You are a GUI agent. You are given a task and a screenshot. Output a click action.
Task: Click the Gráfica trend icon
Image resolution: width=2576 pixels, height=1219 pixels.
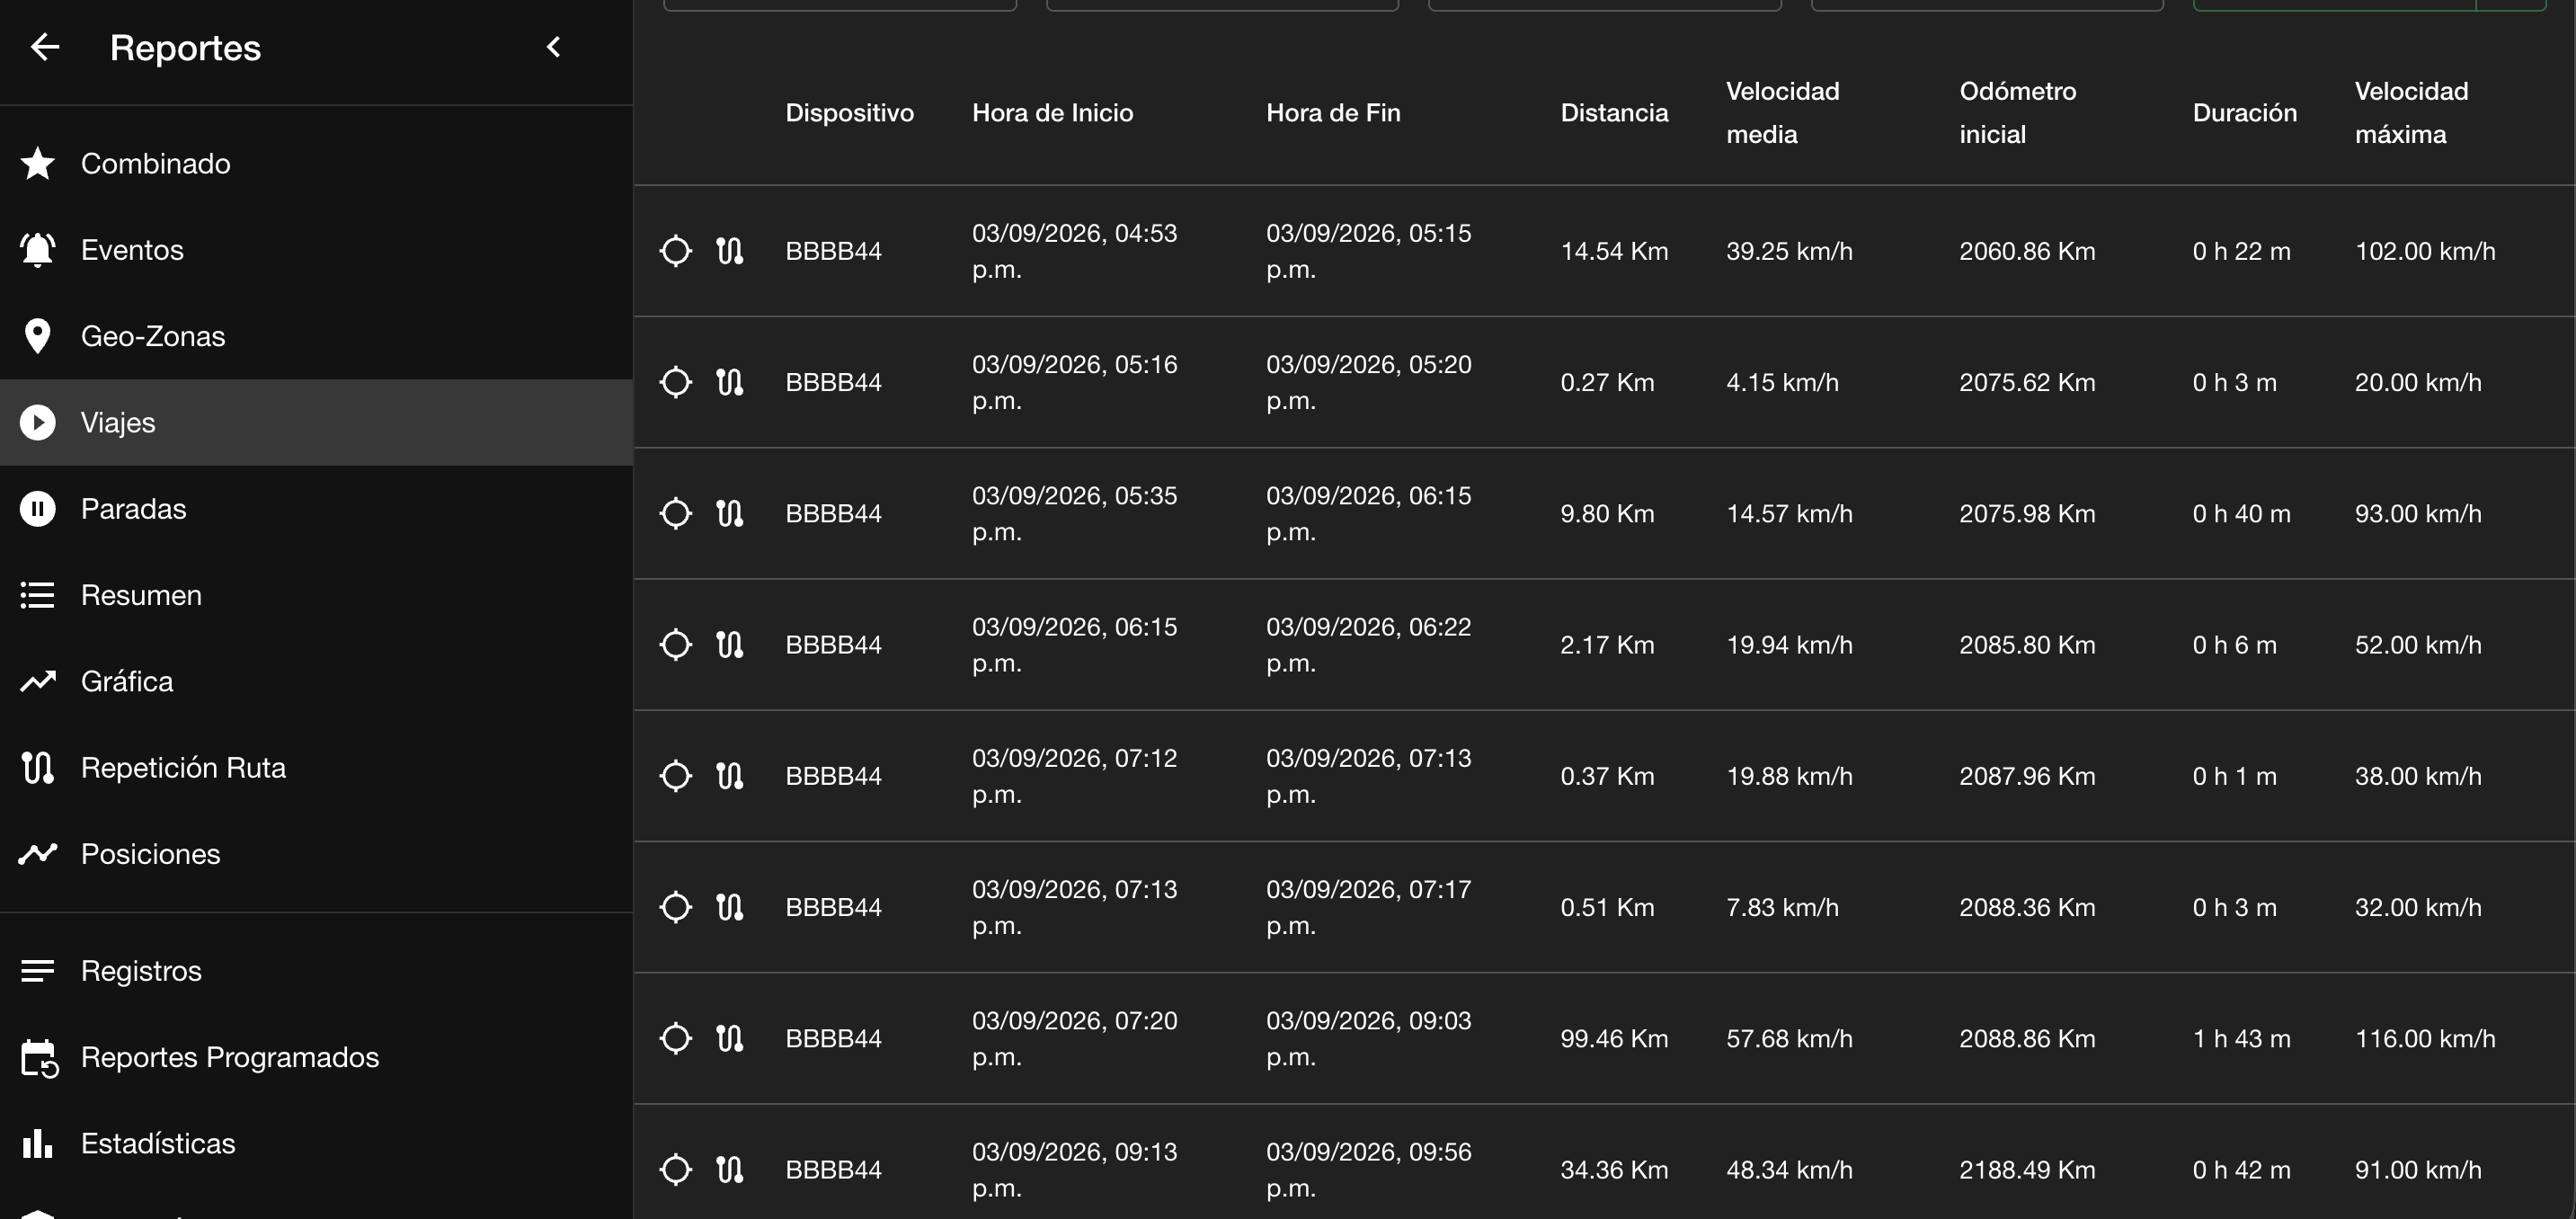38,681
